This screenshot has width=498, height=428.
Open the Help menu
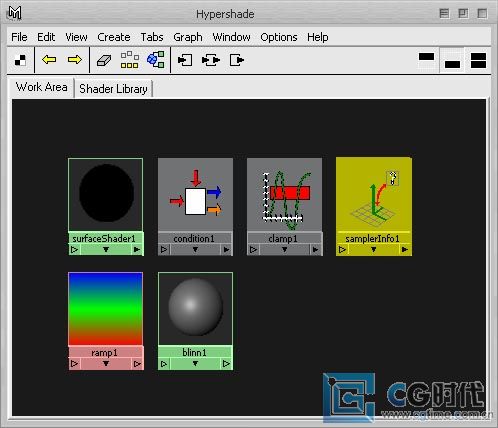coord(318,37)
